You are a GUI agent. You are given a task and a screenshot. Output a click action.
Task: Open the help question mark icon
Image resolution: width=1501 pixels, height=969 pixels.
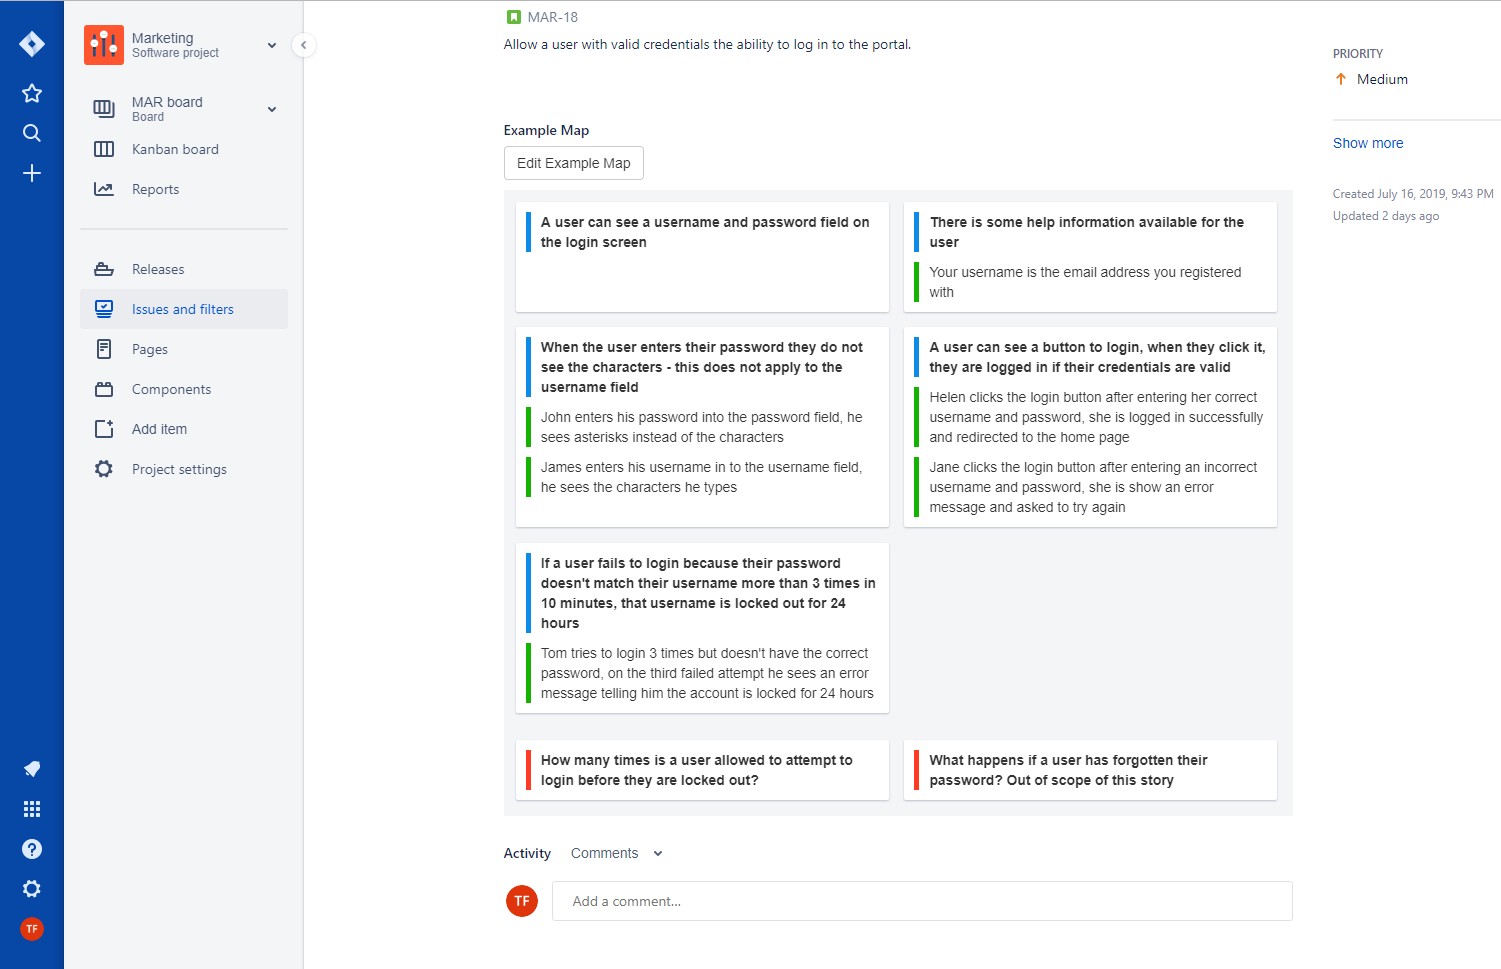pos(31,848)
